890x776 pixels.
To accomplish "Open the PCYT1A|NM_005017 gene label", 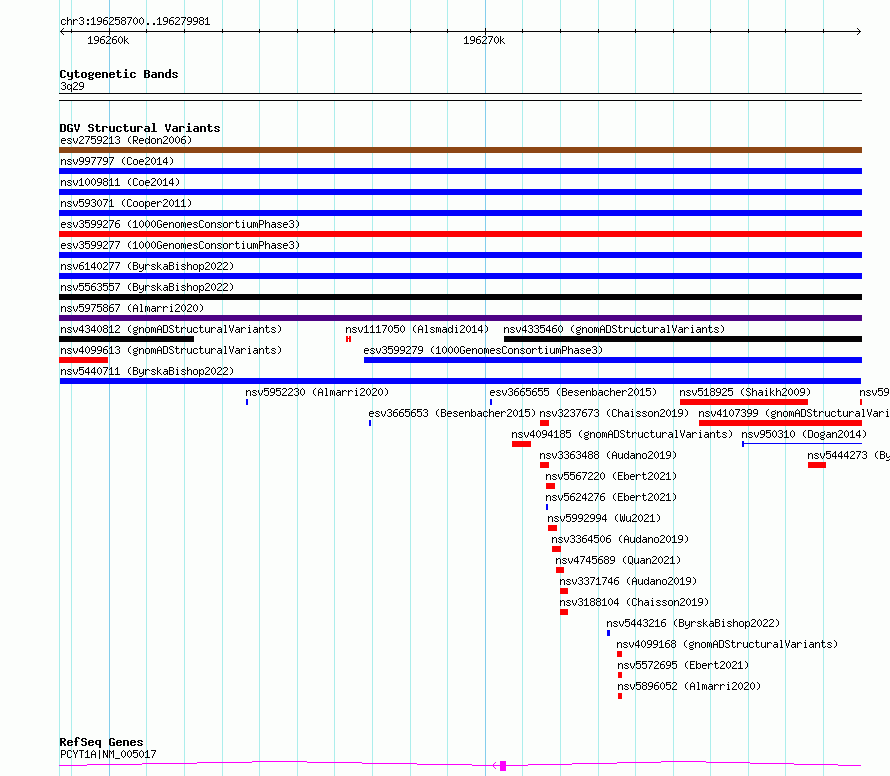I will [x=108, y=754].
